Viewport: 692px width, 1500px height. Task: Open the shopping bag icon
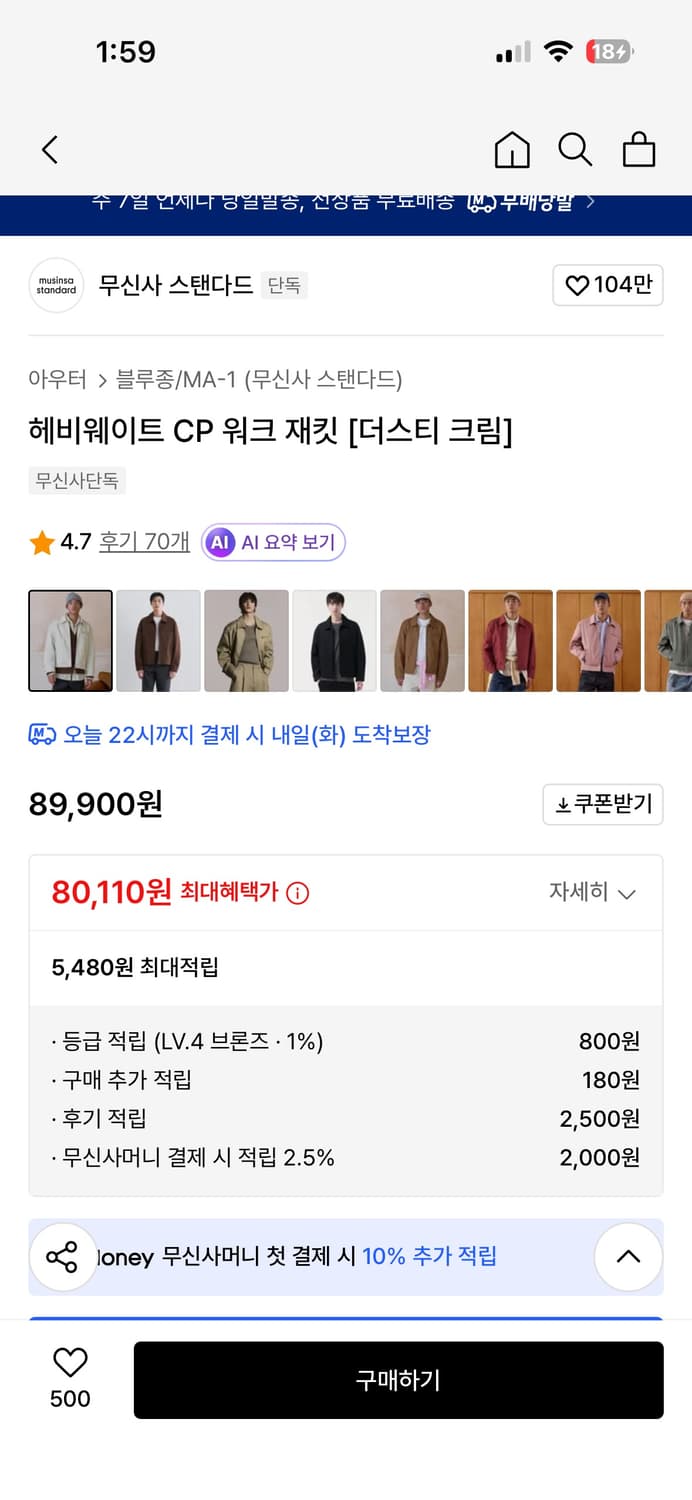638,149
